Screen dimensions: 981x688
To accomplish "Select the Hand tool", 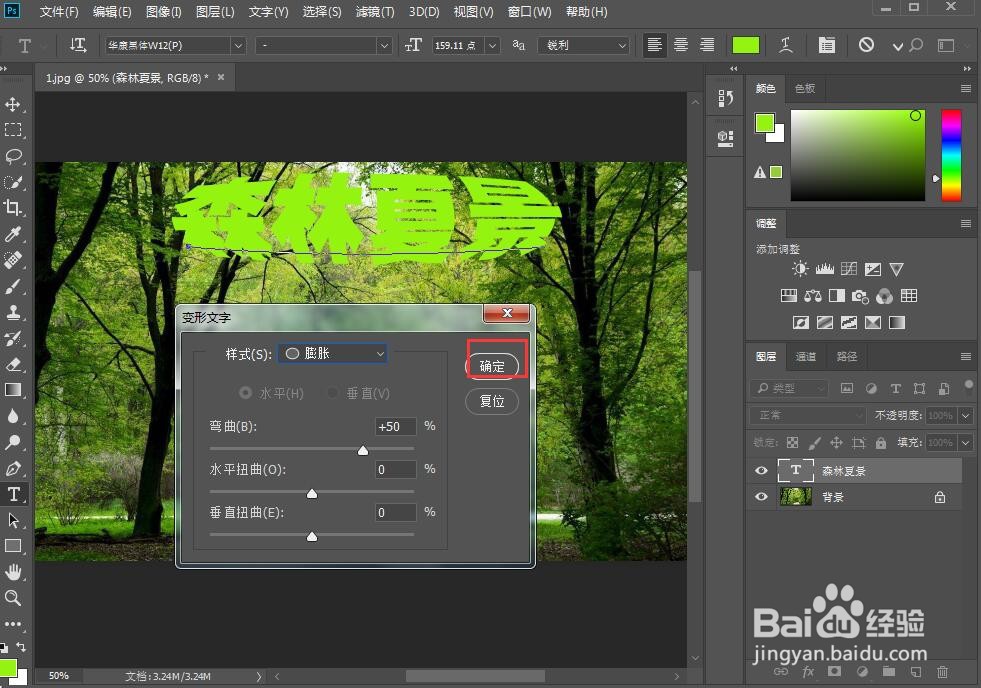I will pos(13,572).
